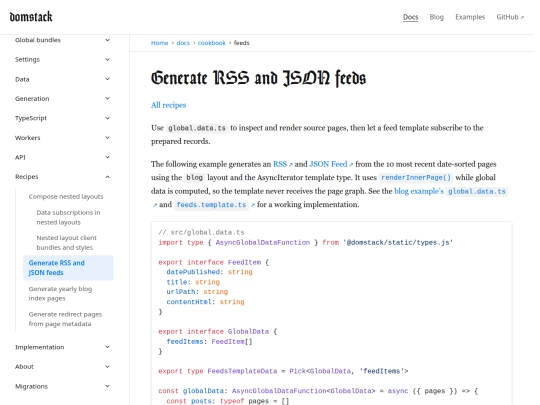Click the 'Generate RSS and JSON feeds' heading

(258, 78)
